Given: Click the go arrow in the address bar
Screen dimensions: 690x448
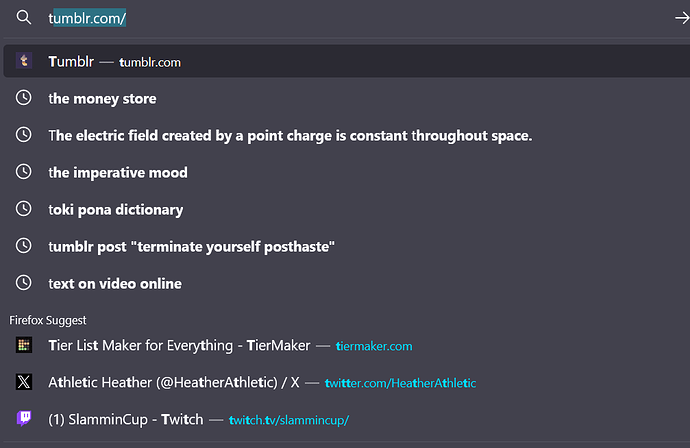Looking at the screenshot, I should 682,18.
